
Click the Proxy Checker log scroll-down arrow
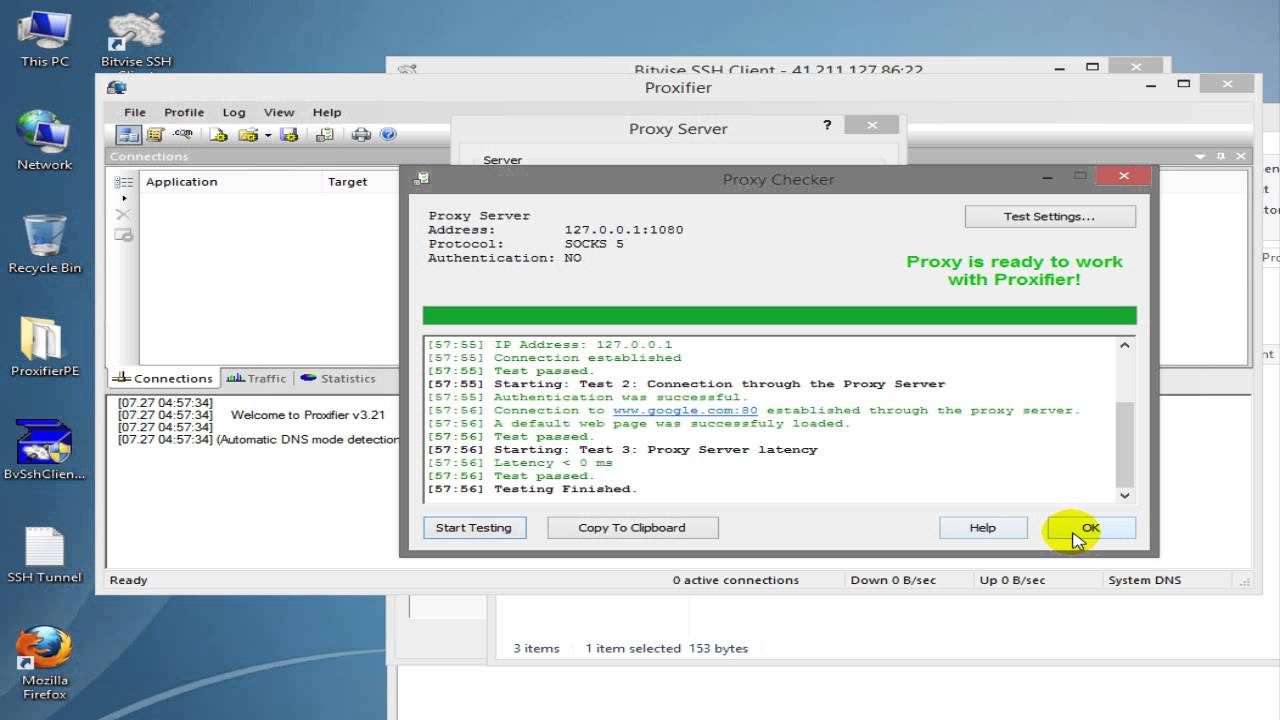click(1125, 495)
